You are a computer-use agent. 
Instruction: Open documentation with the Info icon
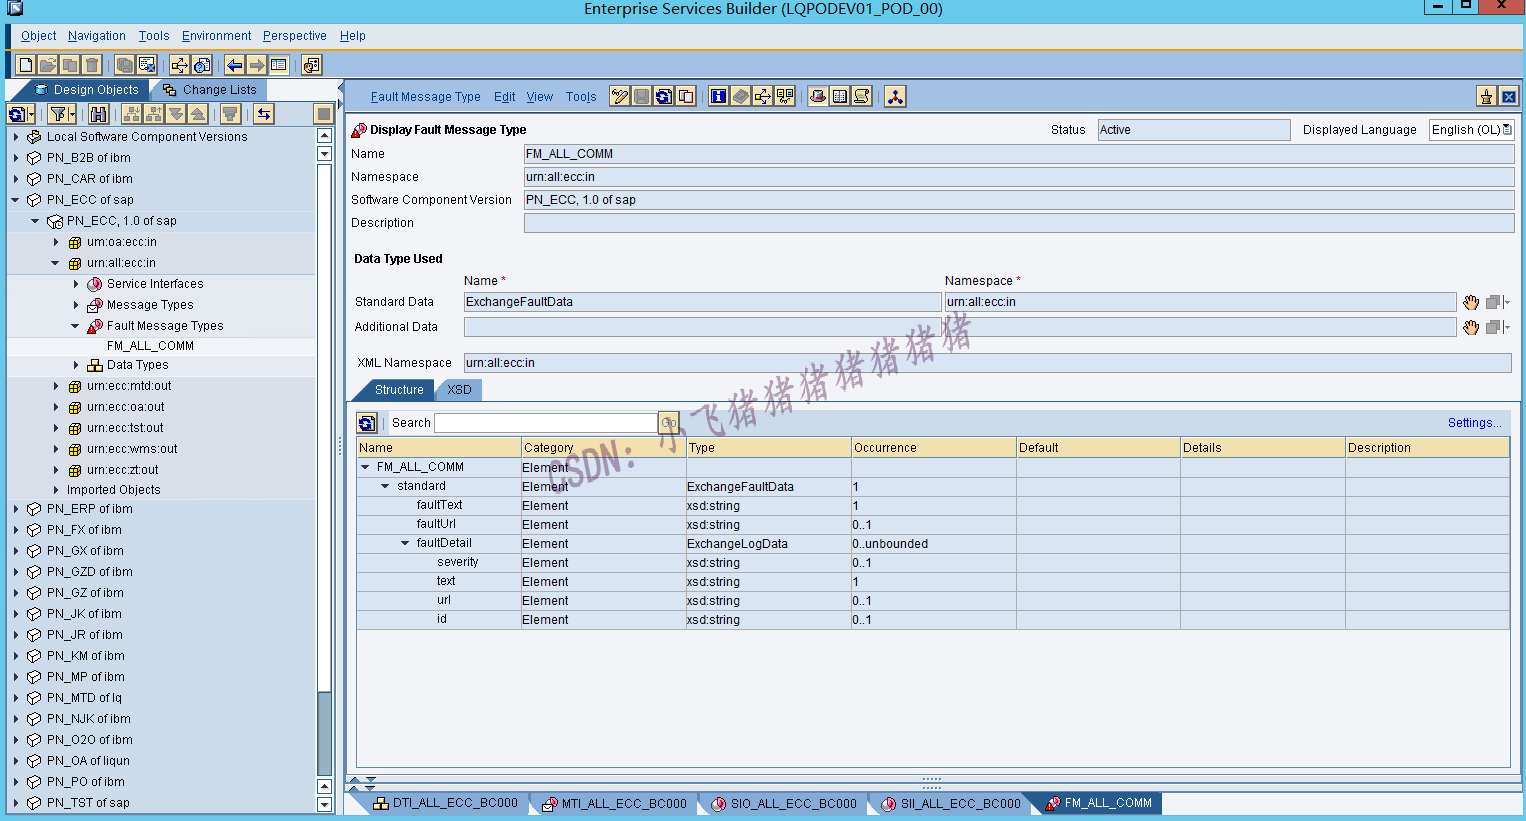(719, 96)
